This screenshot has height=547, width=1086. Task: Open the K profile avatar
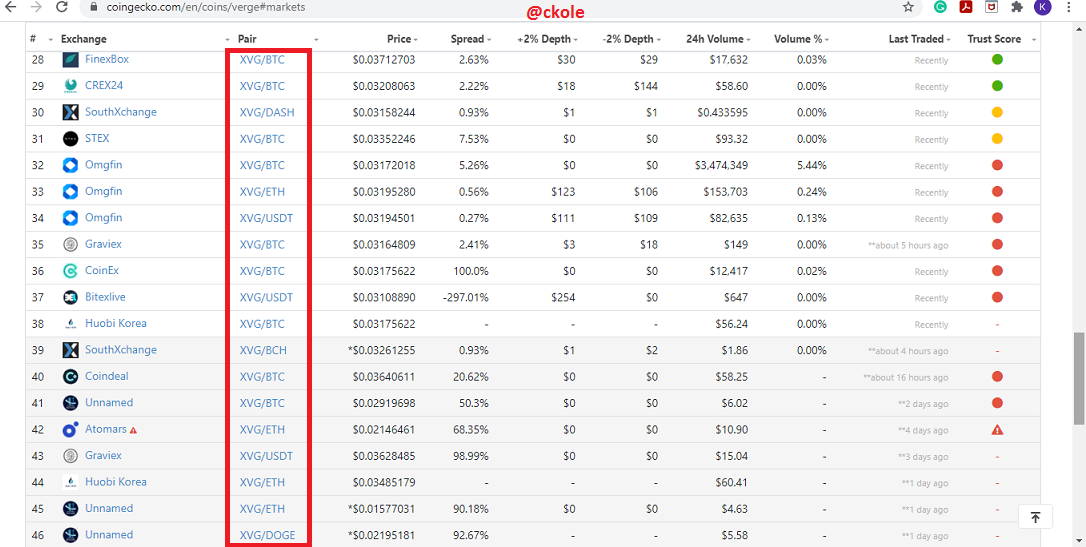pyautogui.click(x=1042, y=7)
